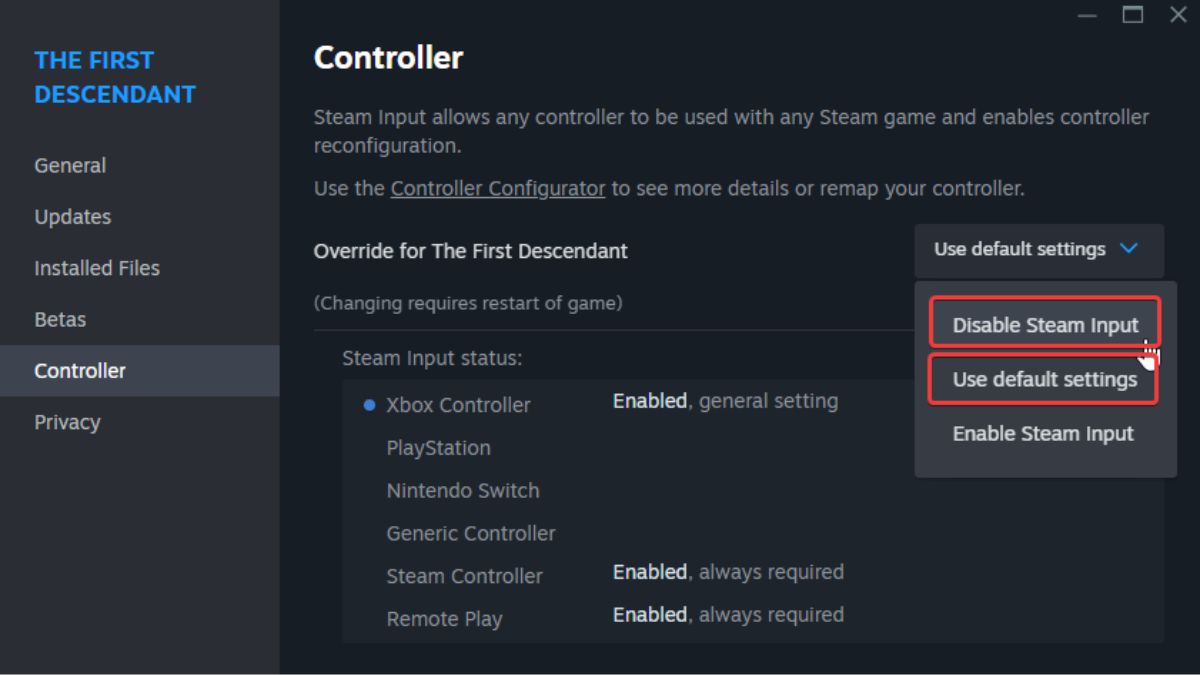This screenshot has width=1200, height=675.
Task: Click the Remote Play status row
Action: coord(444,618)
